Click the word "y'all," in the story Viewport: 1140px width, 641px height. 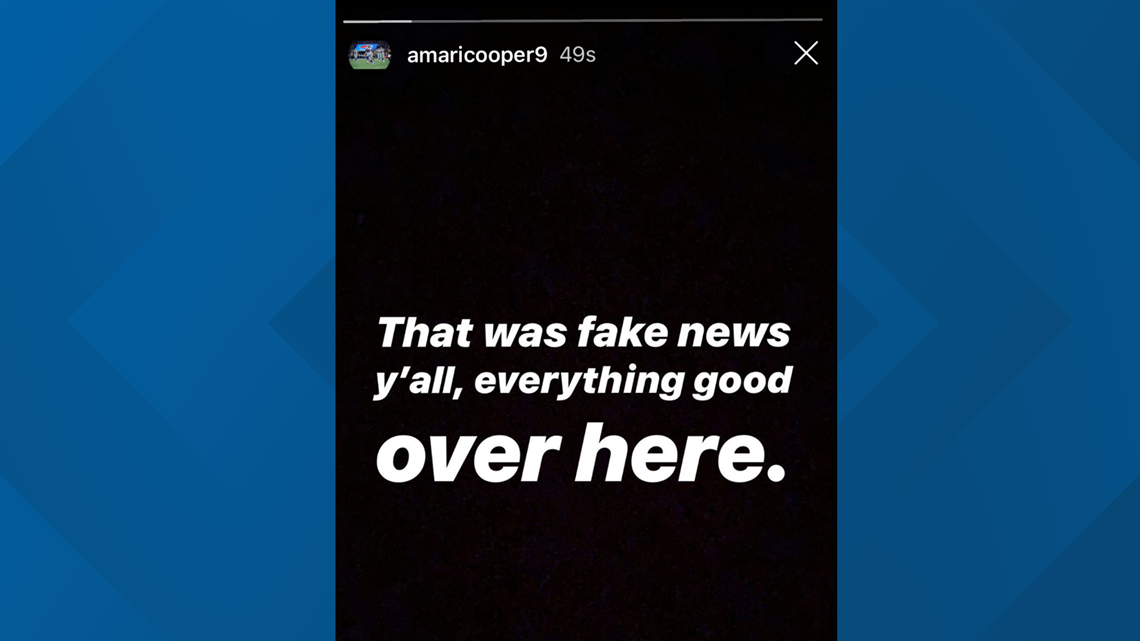419,382
